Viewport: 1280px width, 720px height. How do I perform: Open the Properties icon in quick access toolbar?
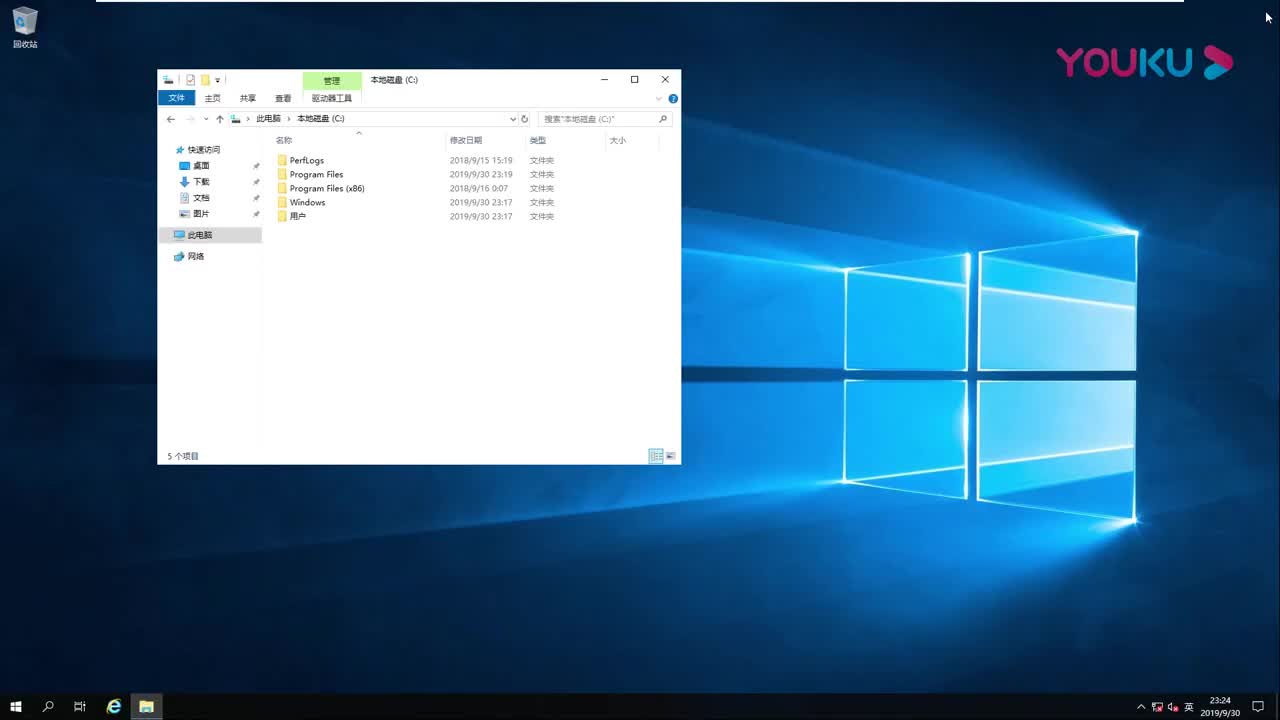[190, 80]
